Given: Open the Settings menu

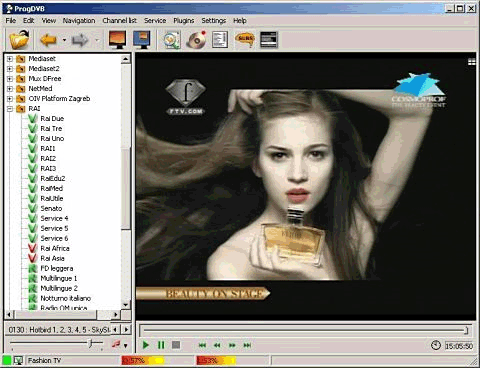Looking at the screenshot, I should click(214, 21).
